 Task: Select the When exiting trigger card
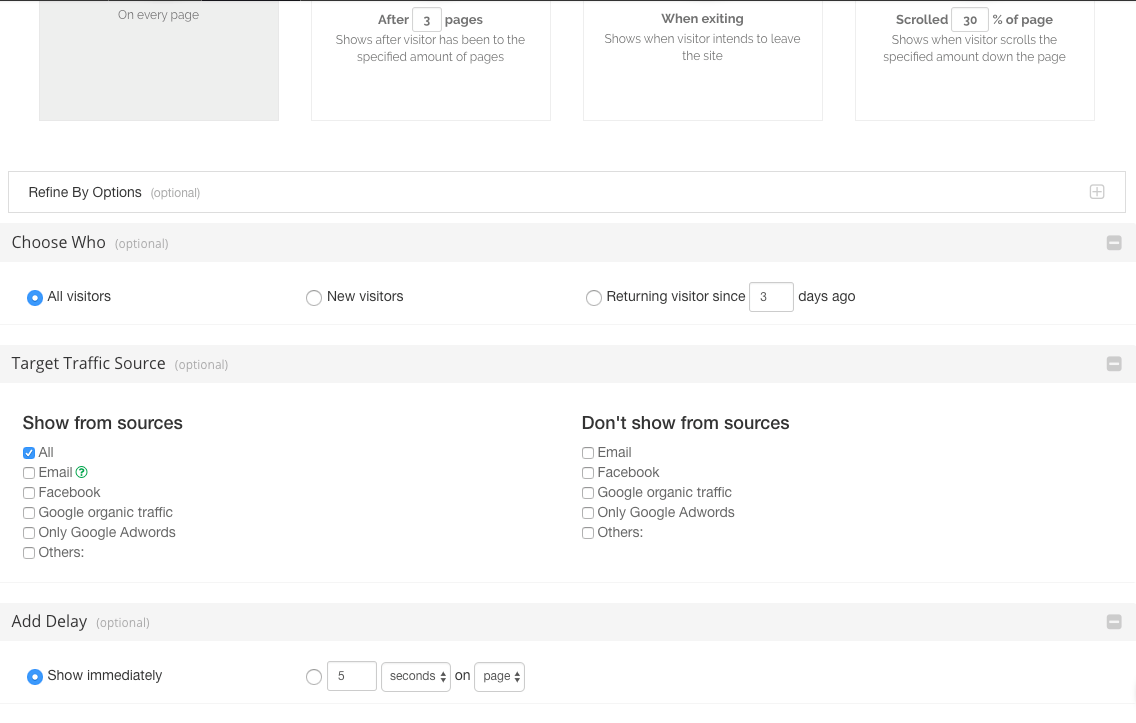702,60
